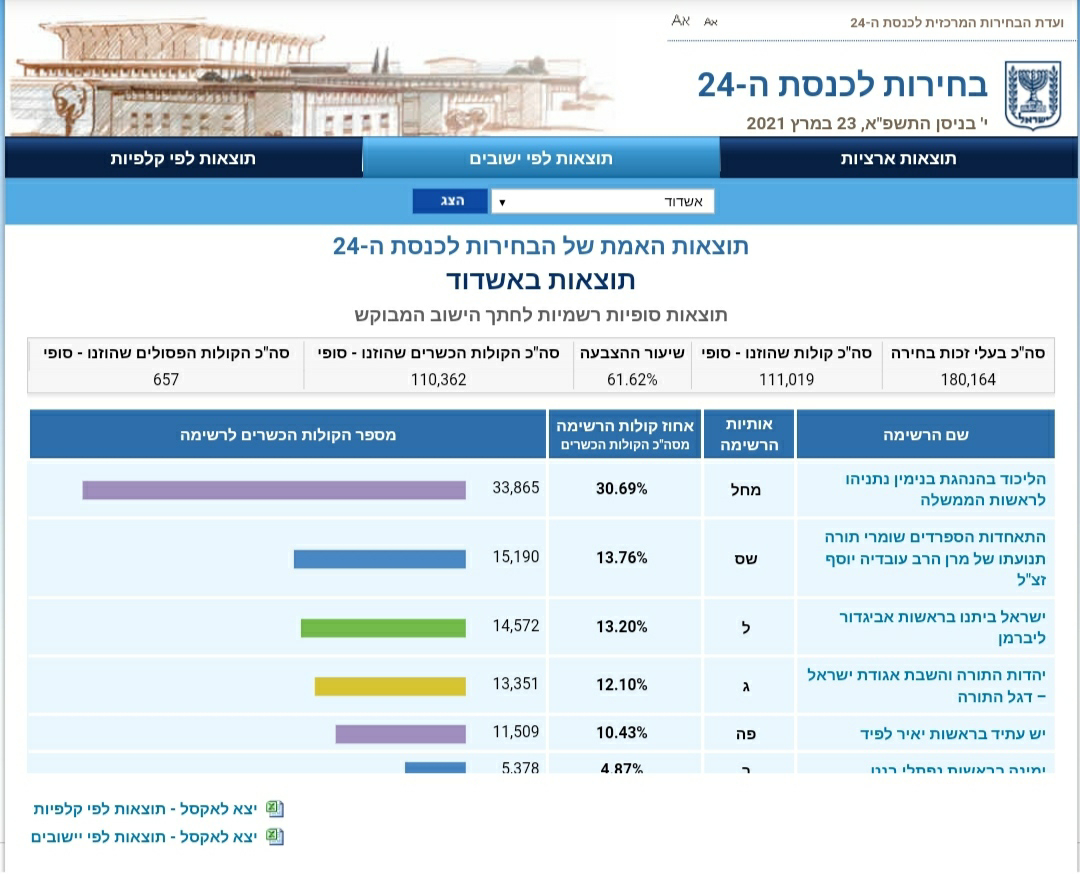The width and height of the screenshot is (1080, 874).
Task: Click the purple Likud vote bar for 33,865
Action: pyautogui.click(x=274, y=490)
